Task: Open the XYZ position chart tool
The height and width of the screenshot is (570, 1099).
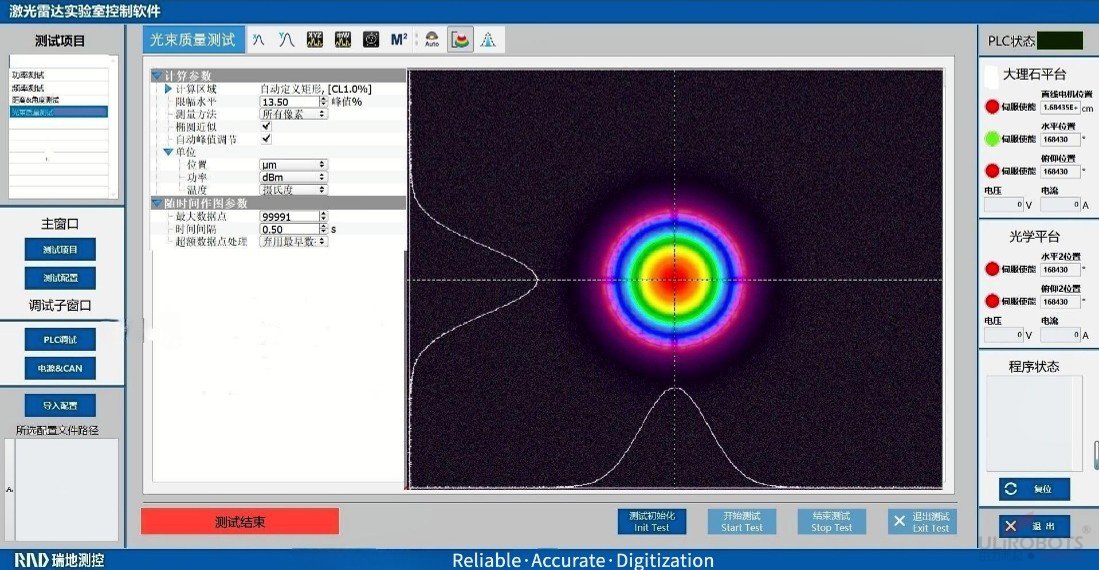Action: tap(315, 40)
